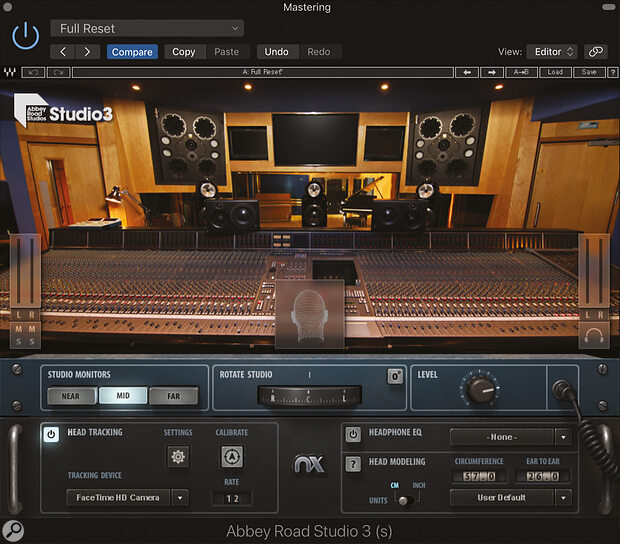Viewport: 620px width, 544px height.
Task: Click the Abbey Road Studio3 logo
Action: 63,112
